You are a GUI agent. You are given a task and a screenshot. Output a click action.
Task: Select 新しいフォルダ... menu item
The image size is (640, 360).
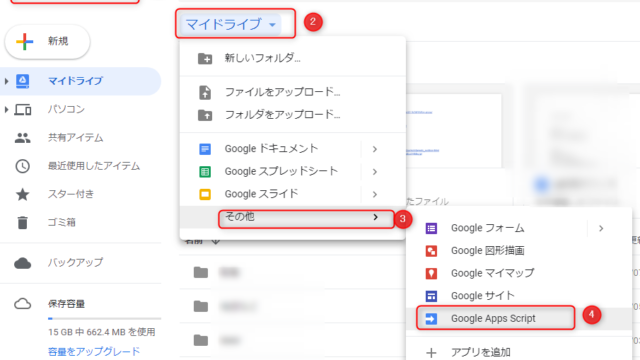[293, 58]
